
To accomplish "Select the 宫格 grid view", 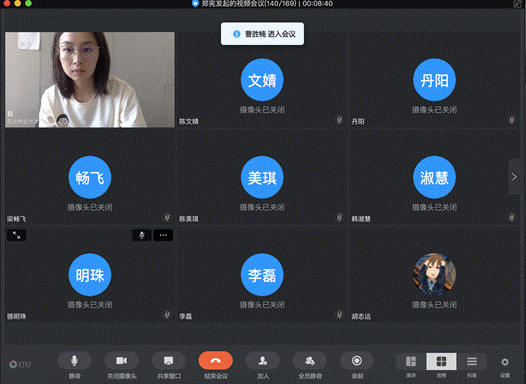I will click(x=441, y=362).
